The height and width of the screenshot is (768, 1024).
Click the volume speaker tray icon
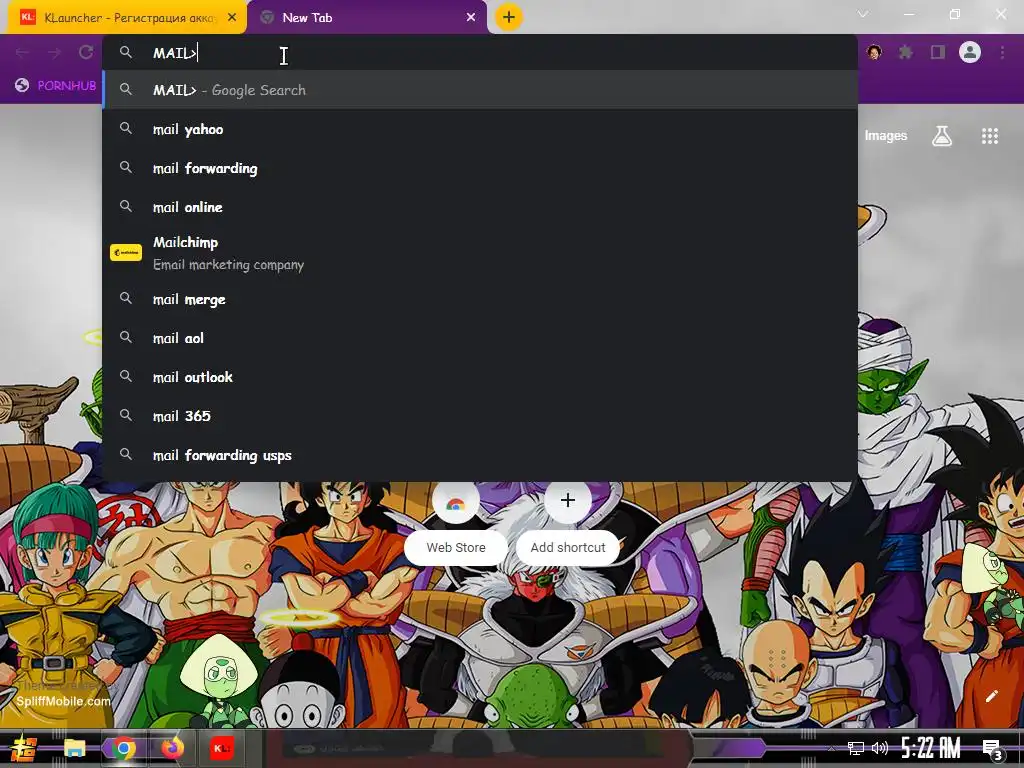pos(880,748)
